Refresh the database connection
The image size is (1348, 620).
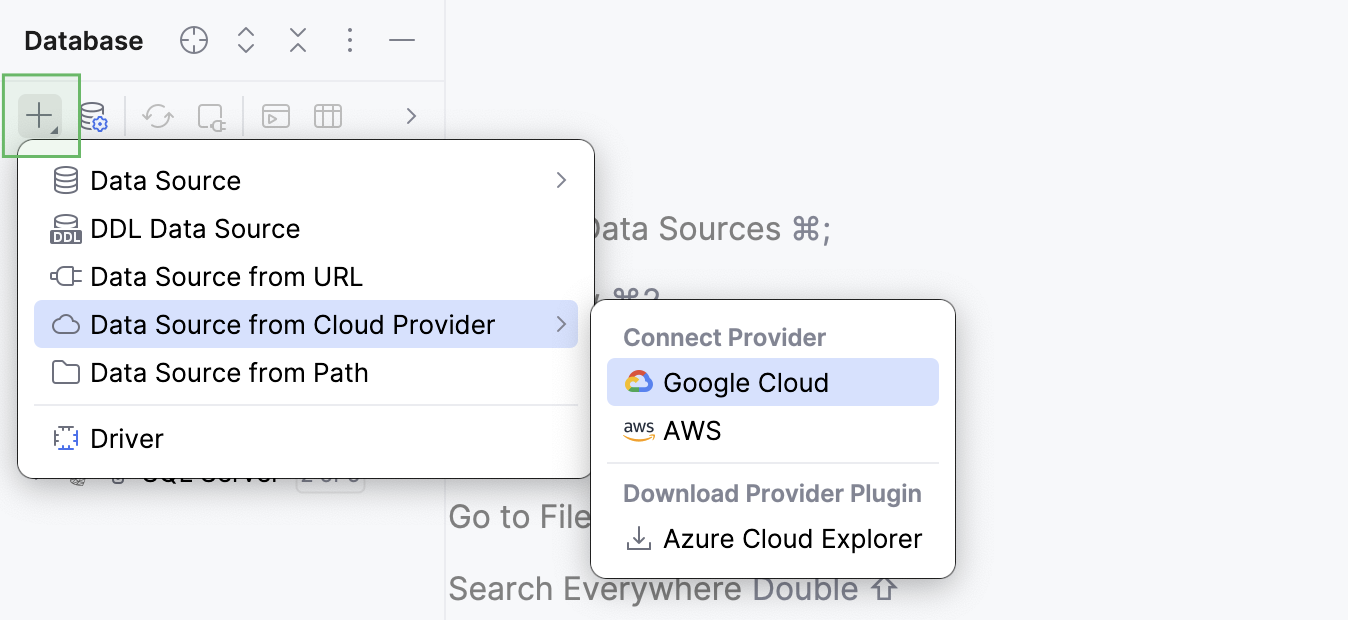coord(157,116)
